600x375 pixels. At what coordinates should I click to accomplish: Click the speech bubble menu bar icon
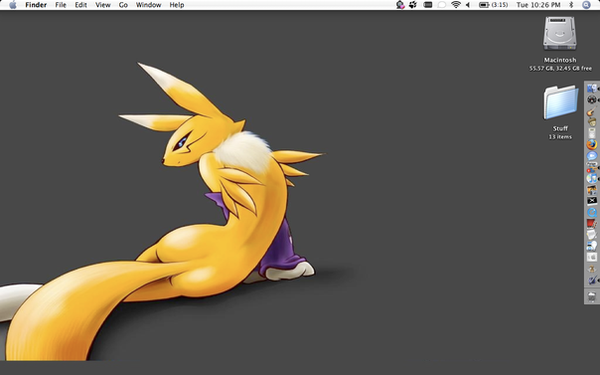click(442, 5)
